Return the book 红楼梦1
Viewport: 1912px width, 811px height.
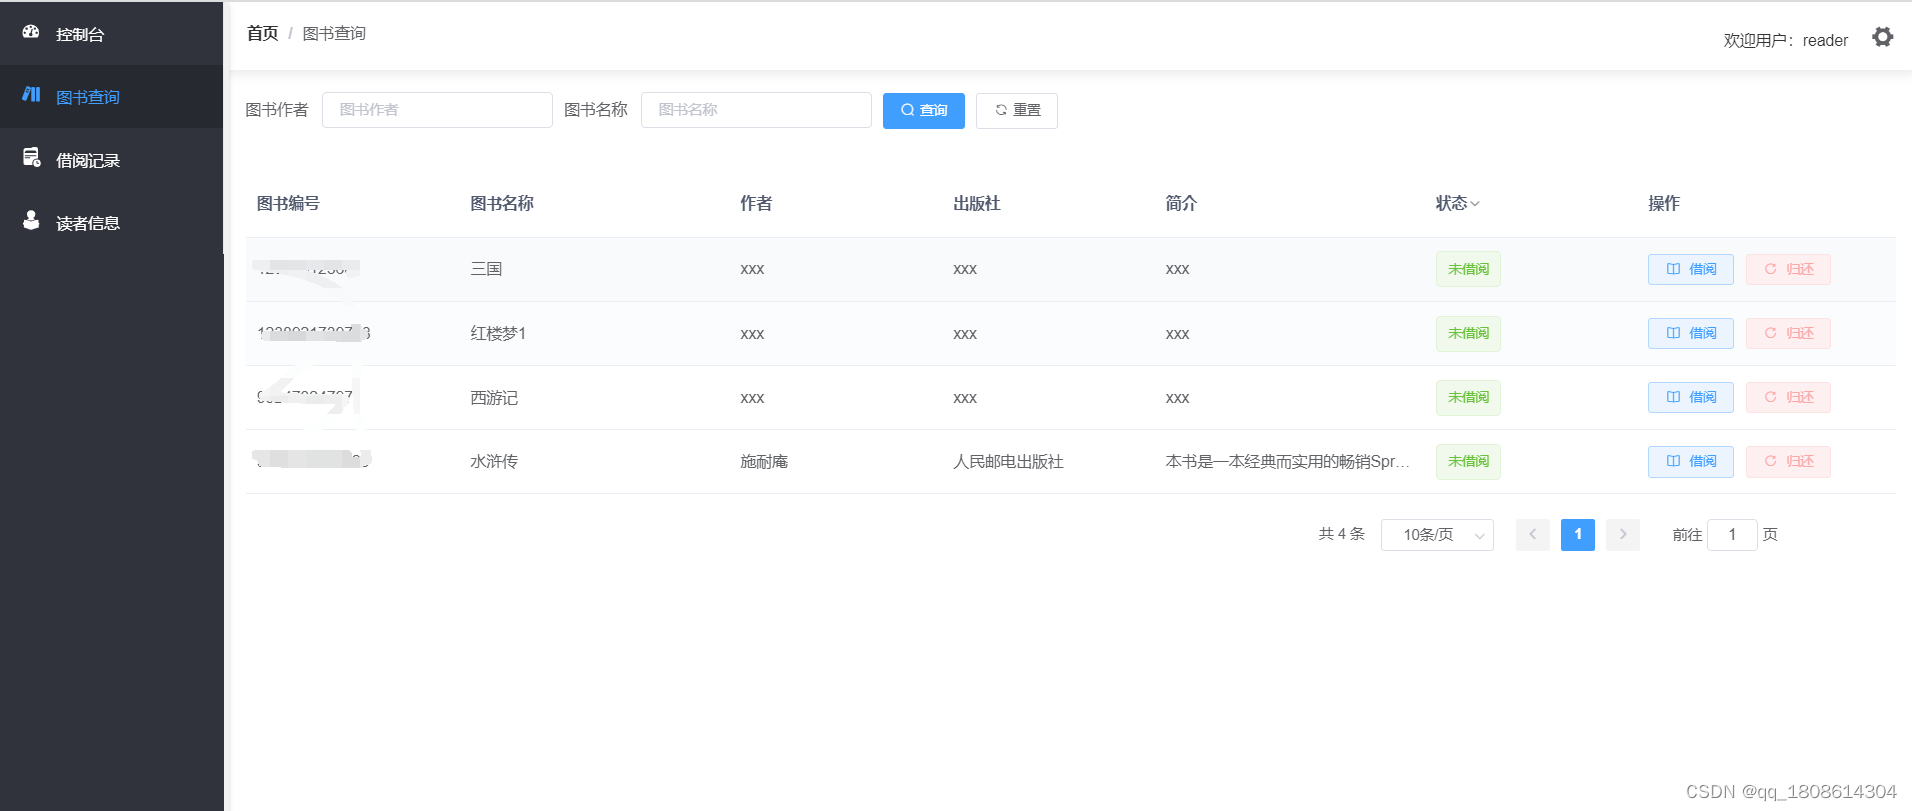pos(1788,334)
